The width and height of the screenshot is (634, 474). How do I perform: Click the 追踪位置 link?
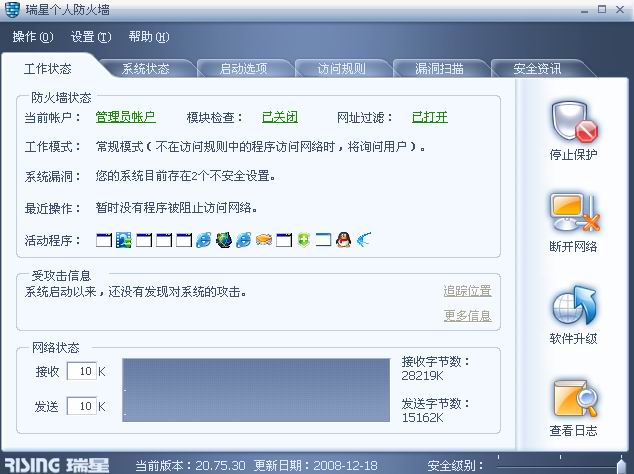[467, 291]
